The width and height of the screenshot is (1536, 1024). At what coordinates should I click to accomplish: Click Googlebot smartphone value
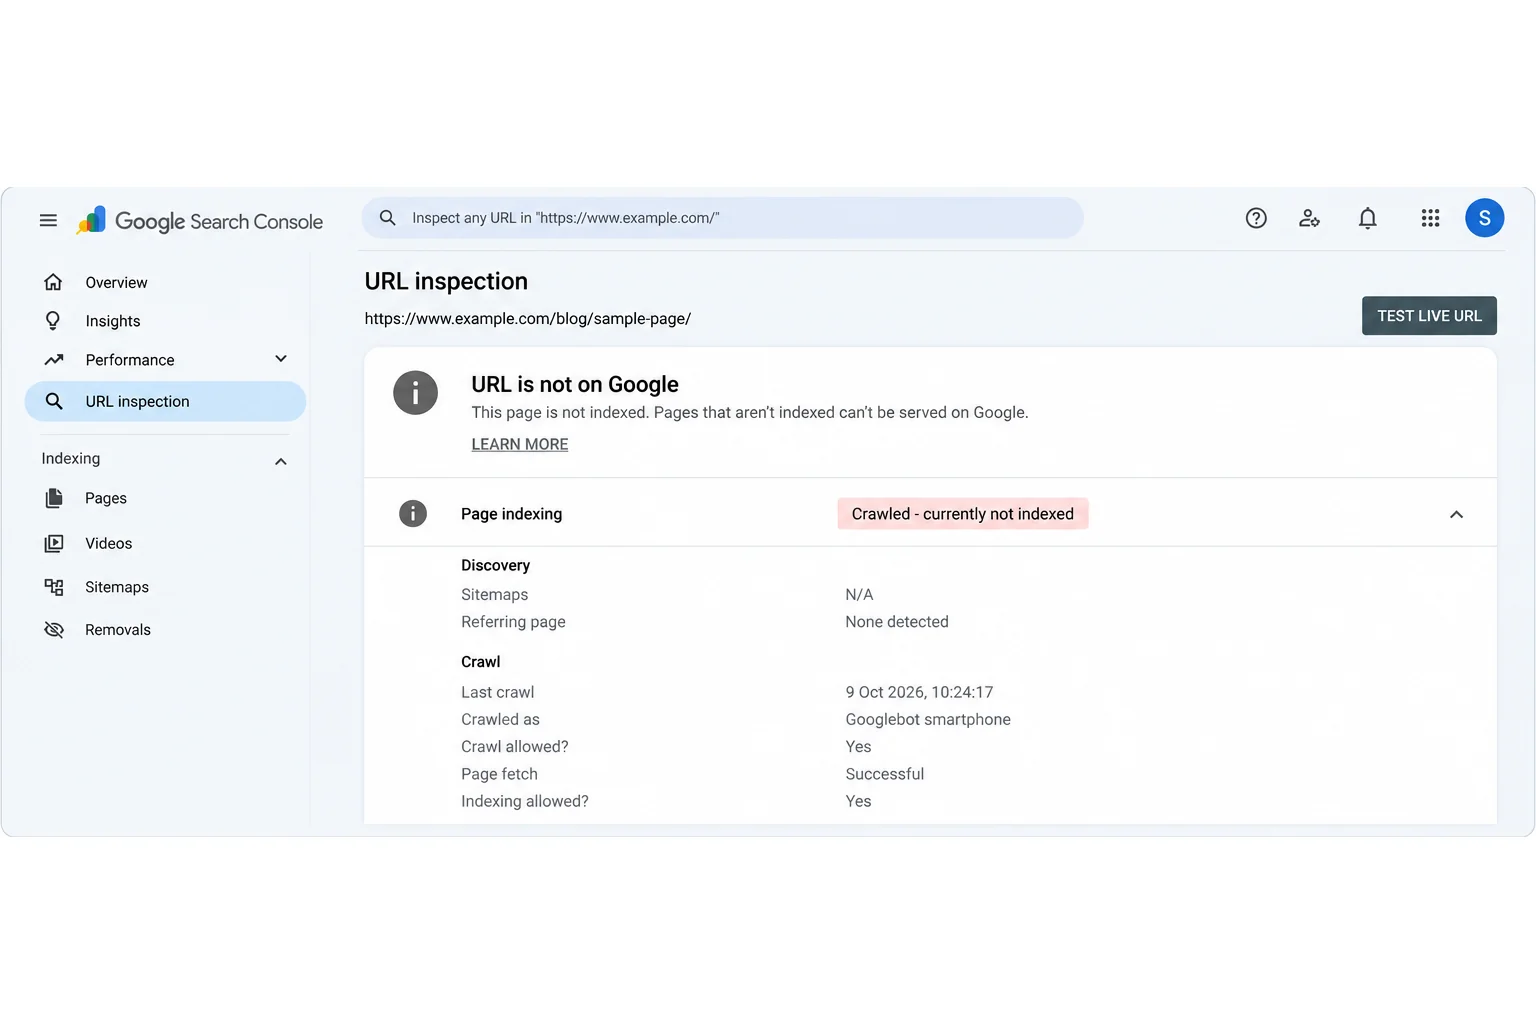[x=928, y=719]
